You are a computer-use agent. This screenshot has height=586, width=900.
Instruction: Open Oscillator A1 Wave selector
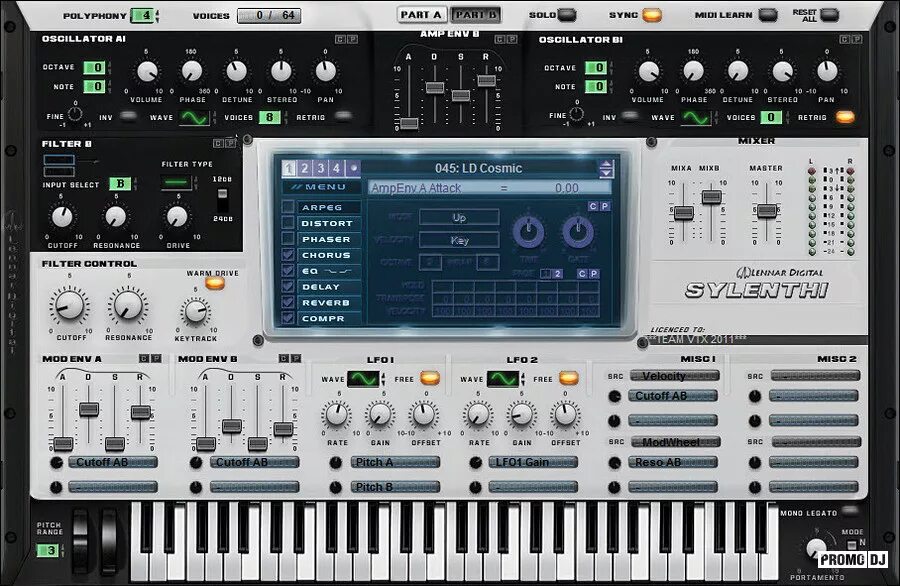coord(194,118)
